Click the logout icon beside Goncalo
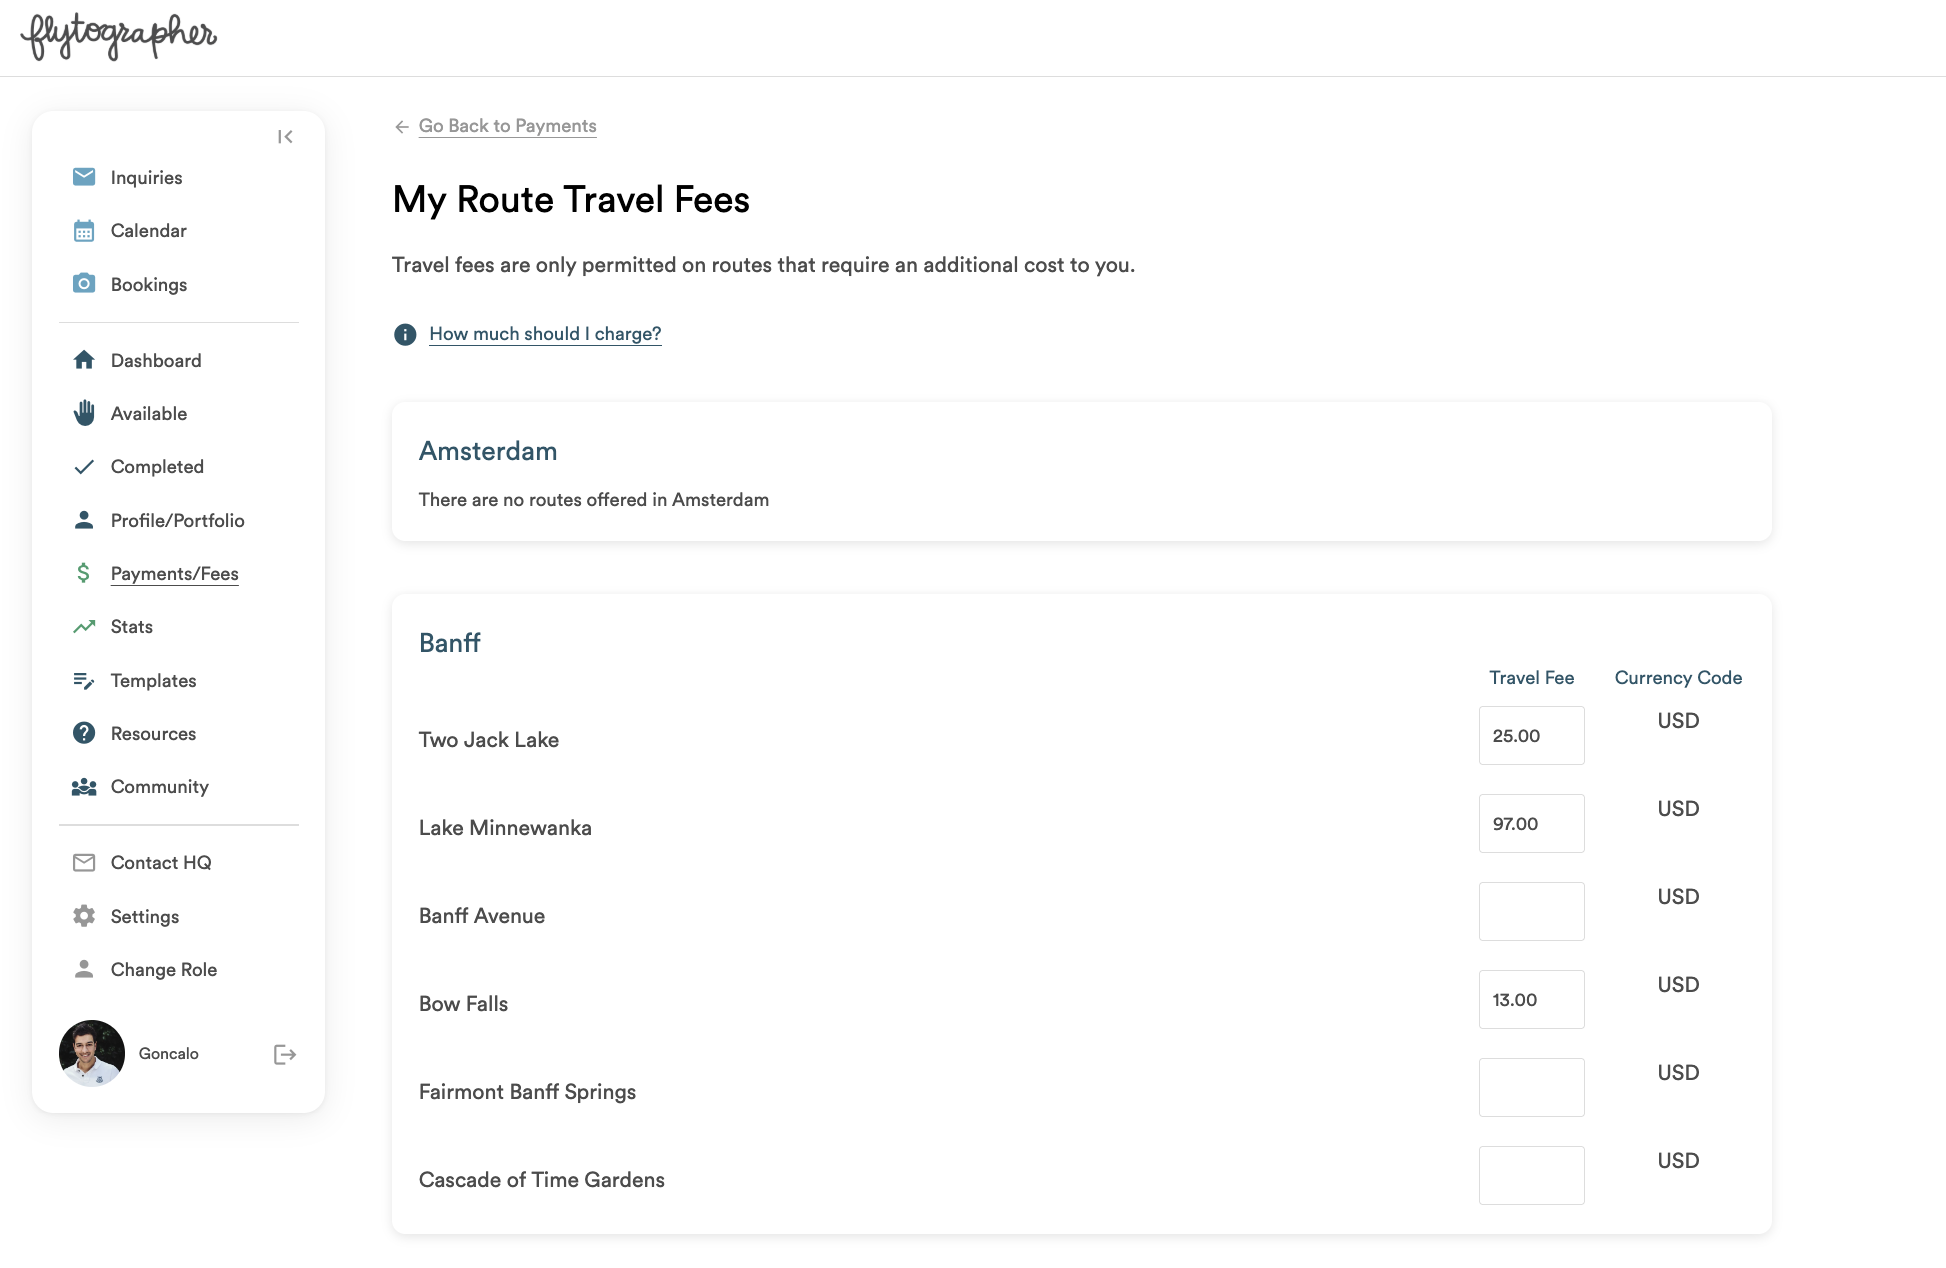Image resolution: width=1946 pixels, height=1268 pixels. click(285, 1054)
